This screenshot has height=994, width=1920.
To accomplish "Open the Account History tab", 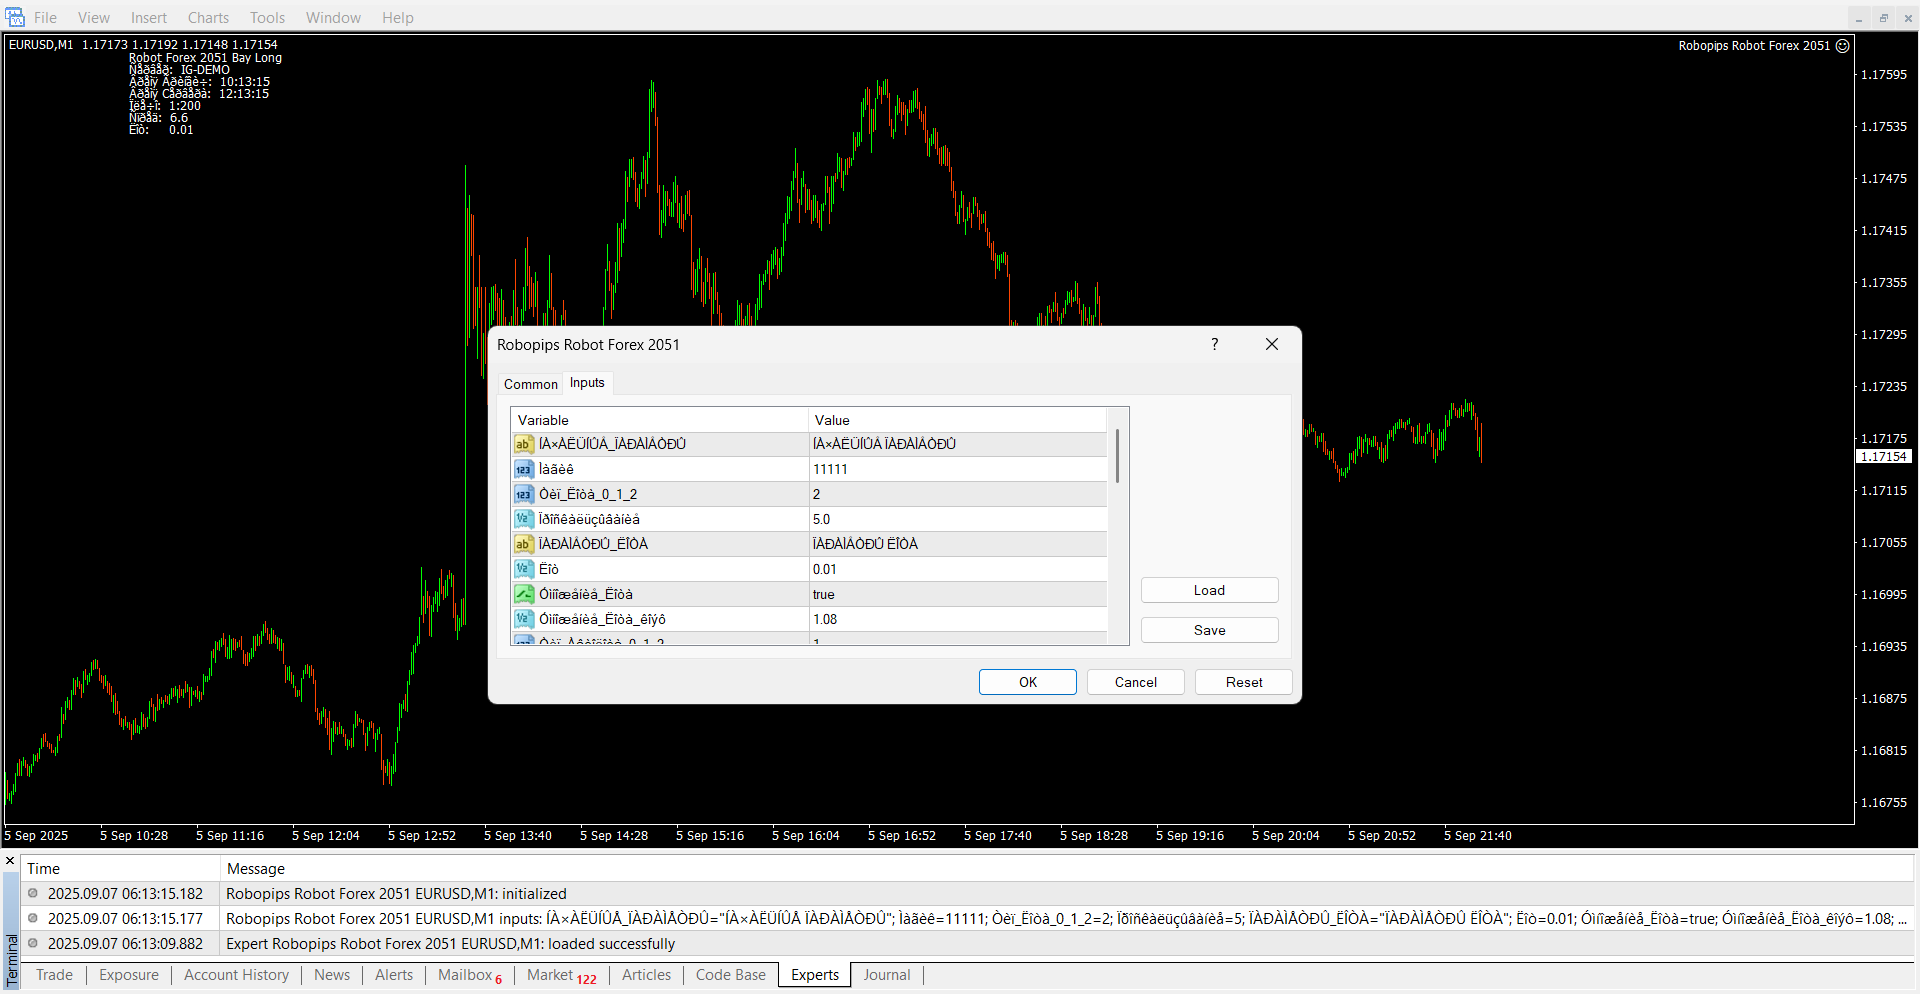I will coord(236,975).
